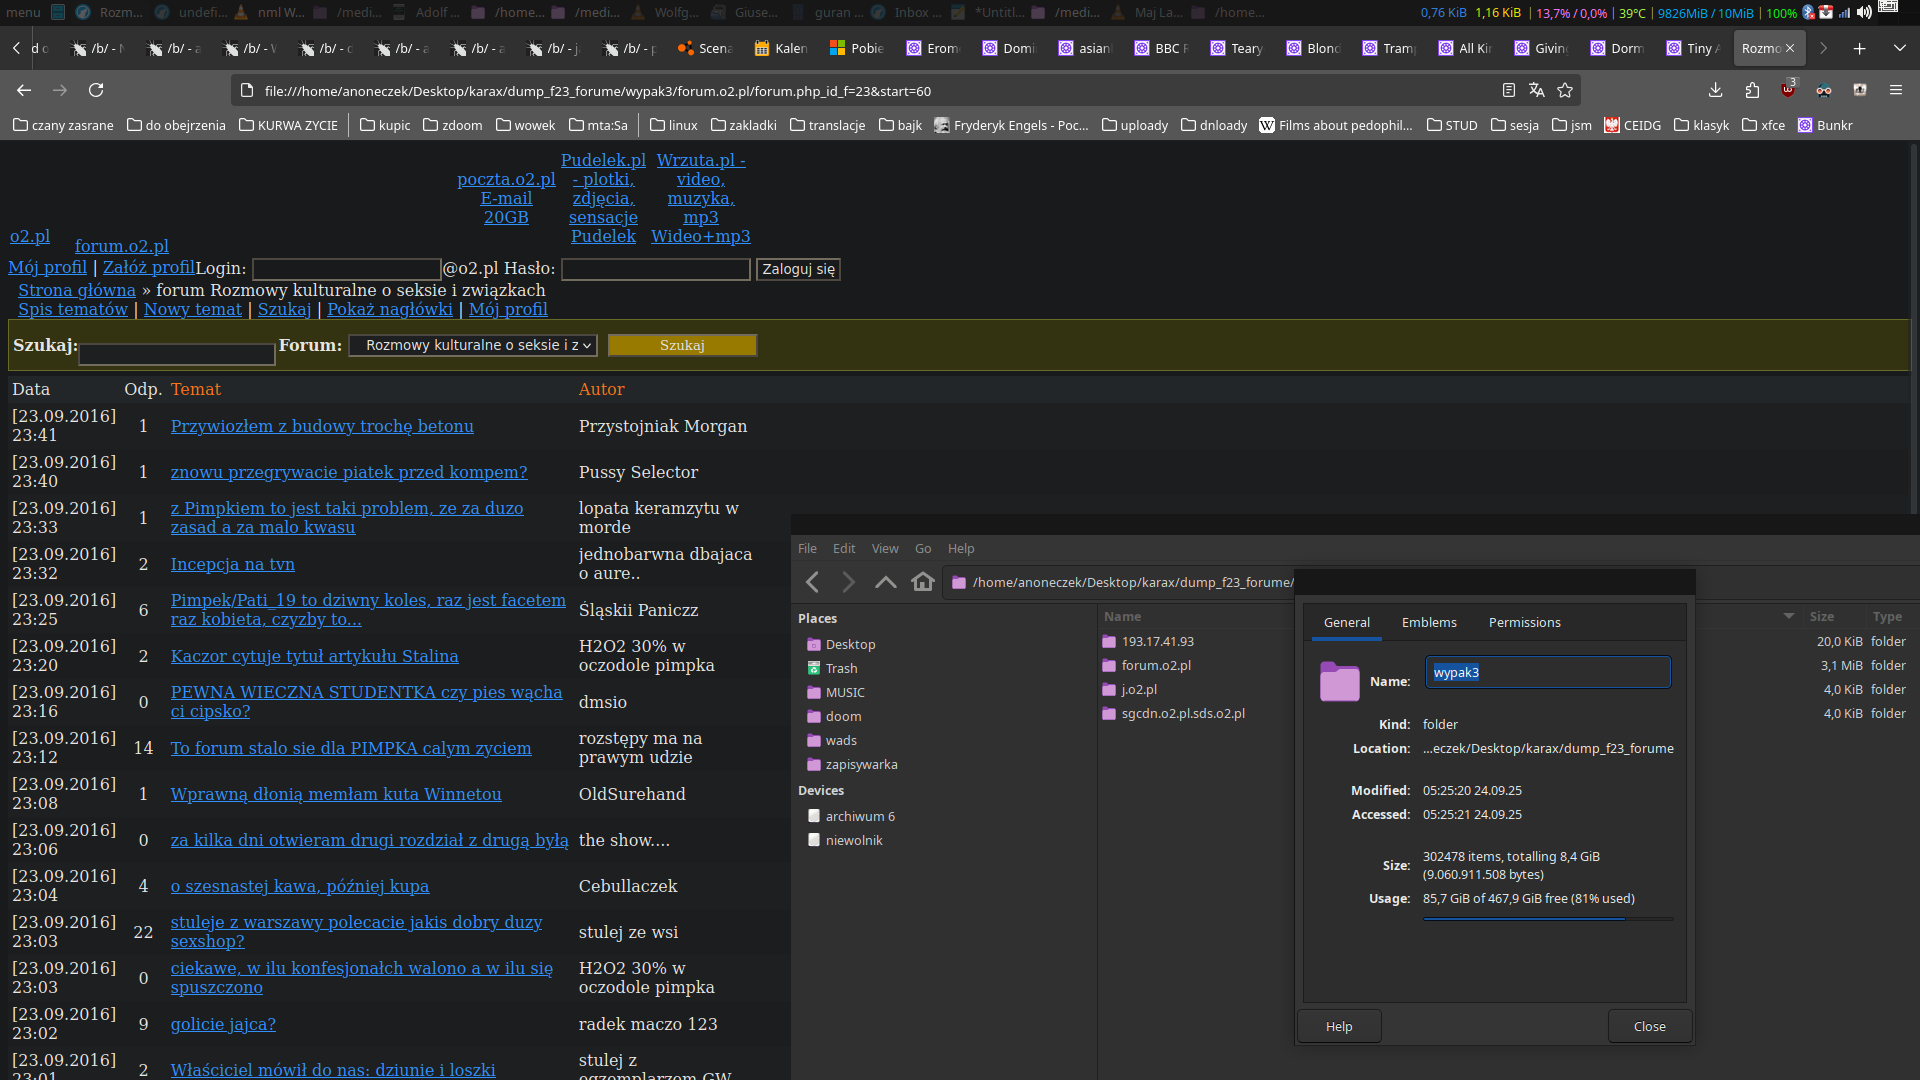Open the View menu in the file manager
Screen dimensions: 1920x1080
point(884,548)
